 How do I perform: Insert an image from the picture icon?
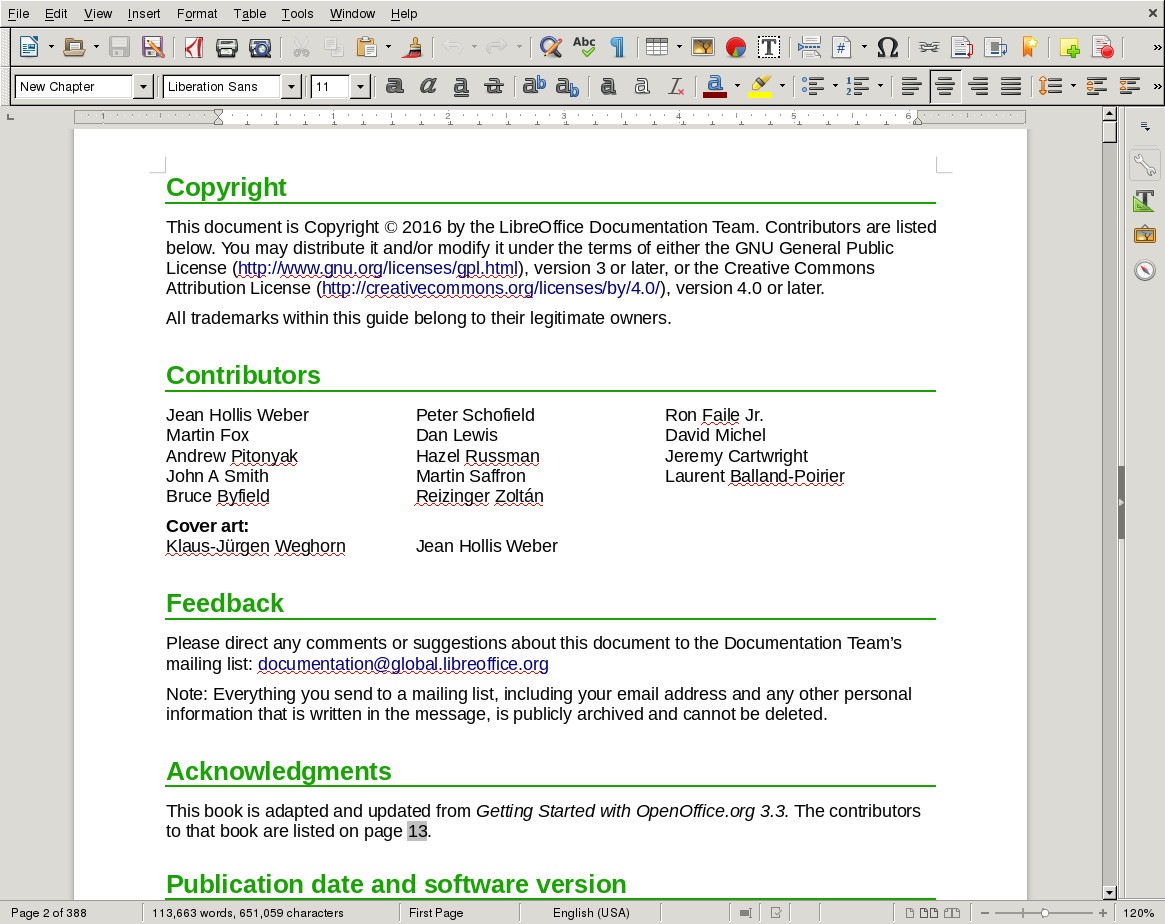[703, 47]
